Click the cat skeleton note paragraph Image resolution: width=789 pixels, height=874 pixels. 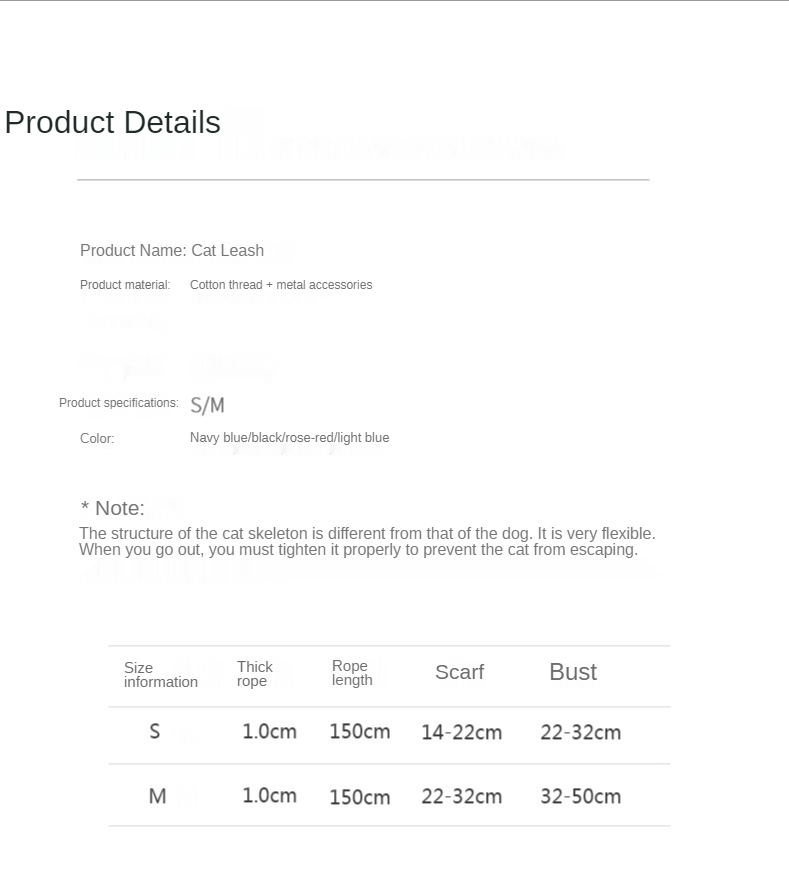tap(367, 541)
